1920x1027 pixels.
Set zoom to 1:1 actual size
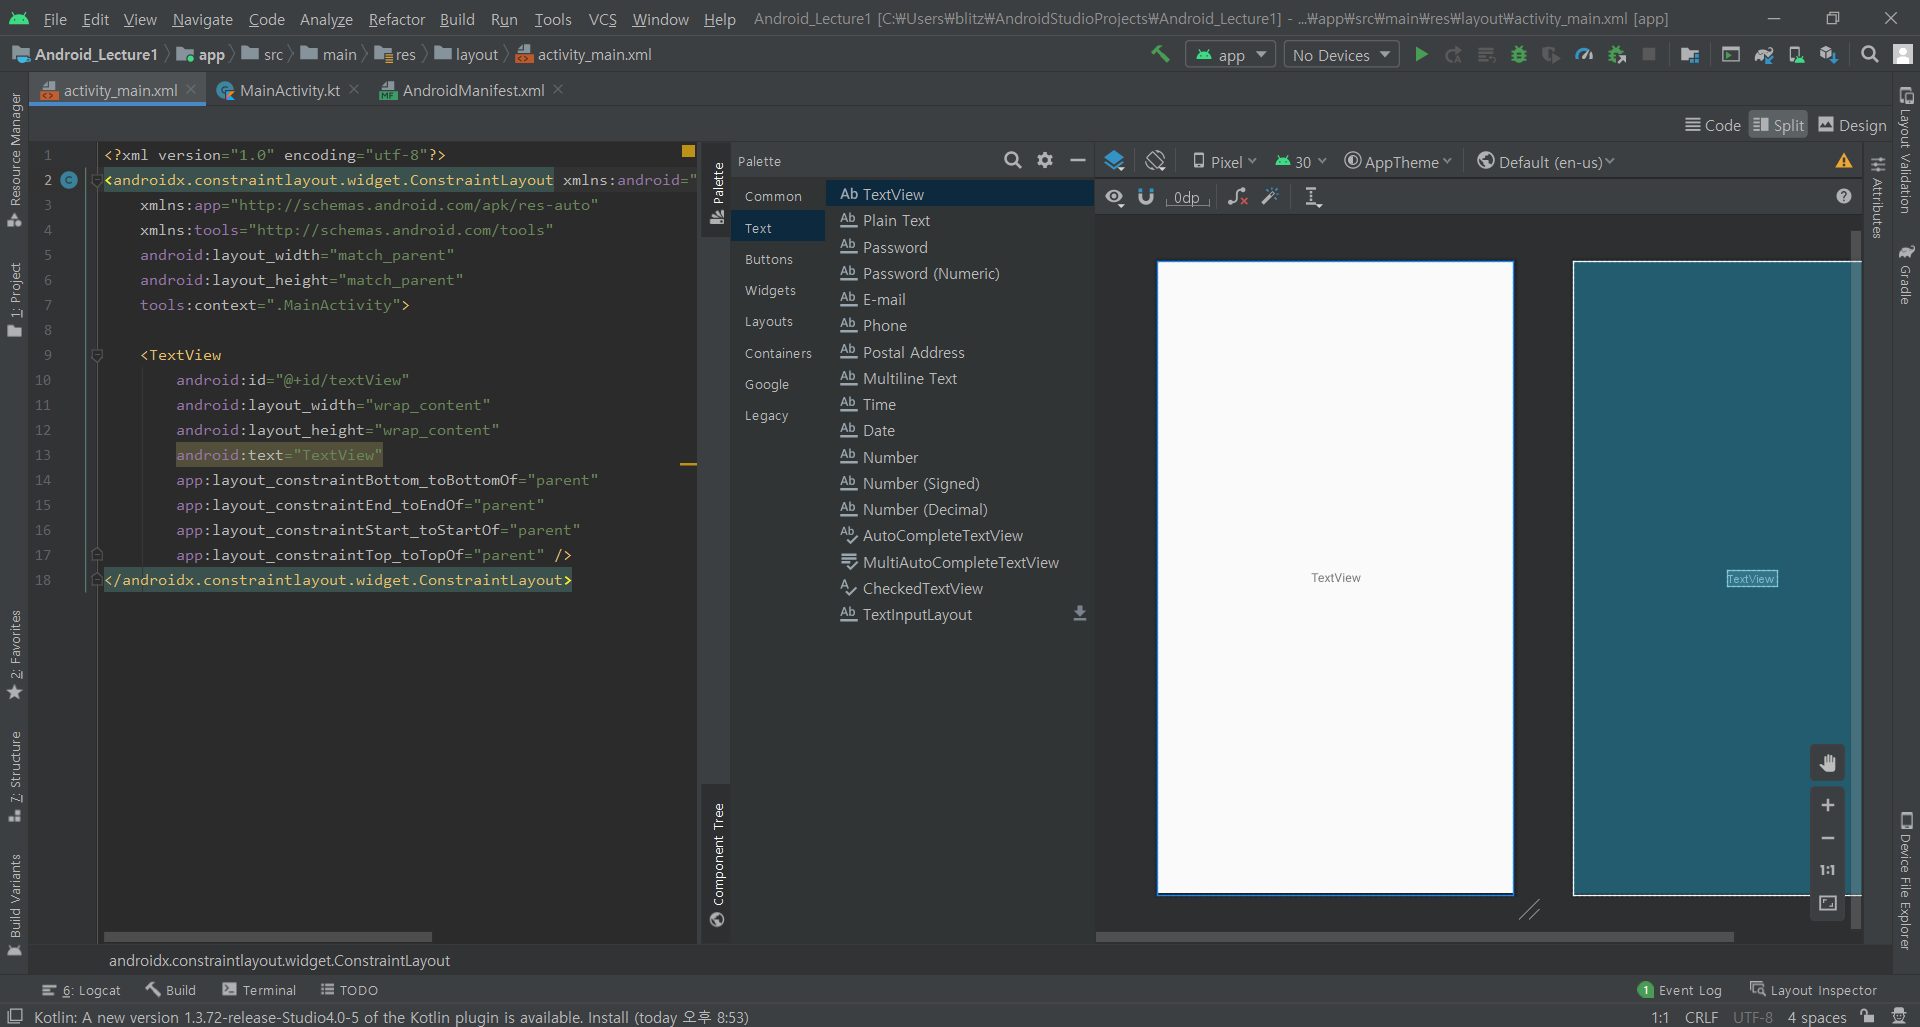pyautogui.click(x=1828, y=870)
